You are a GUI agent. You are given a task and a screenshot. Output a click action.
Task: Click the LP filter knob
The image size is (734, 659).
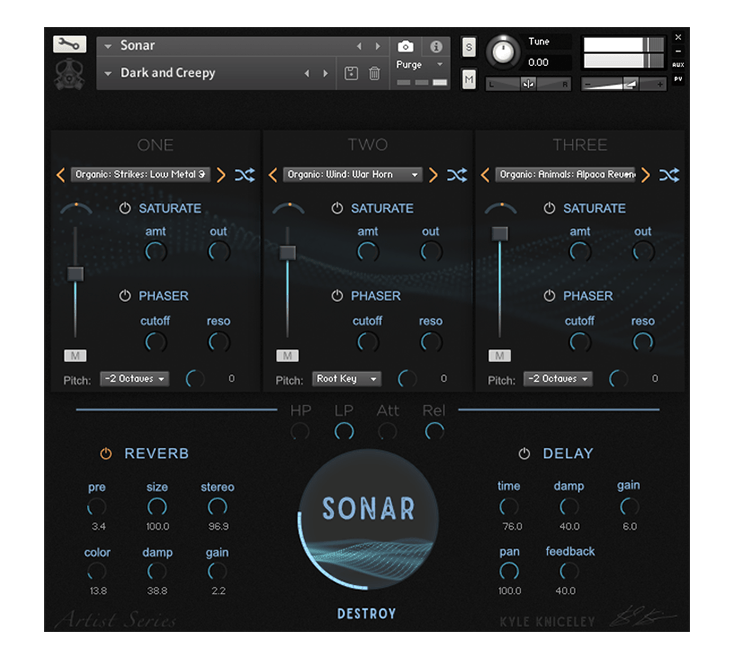click(x=344, y=432)
